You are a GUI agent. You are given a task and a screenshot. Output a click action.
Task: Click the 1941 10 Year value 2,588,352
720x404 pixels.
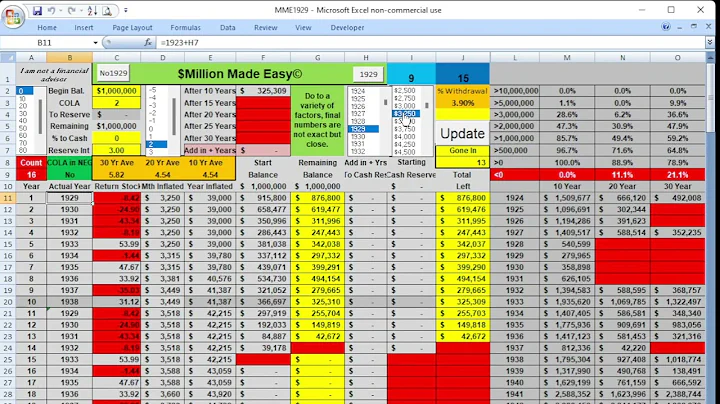tap(567, 394)
